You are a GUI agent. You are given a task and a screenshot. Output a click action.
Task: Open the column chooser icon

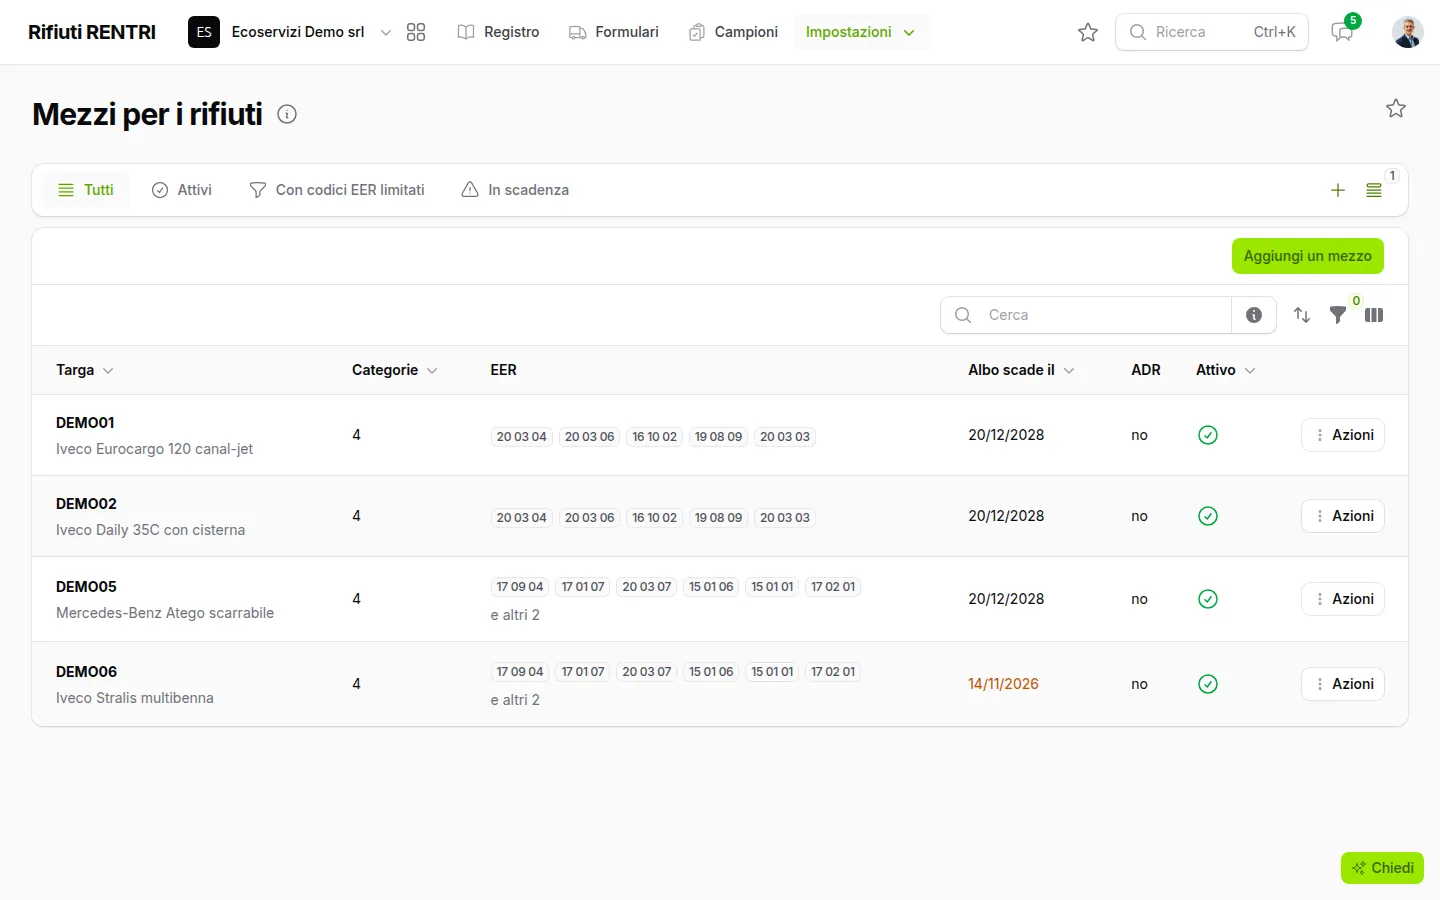click(x=1374, y=315)
